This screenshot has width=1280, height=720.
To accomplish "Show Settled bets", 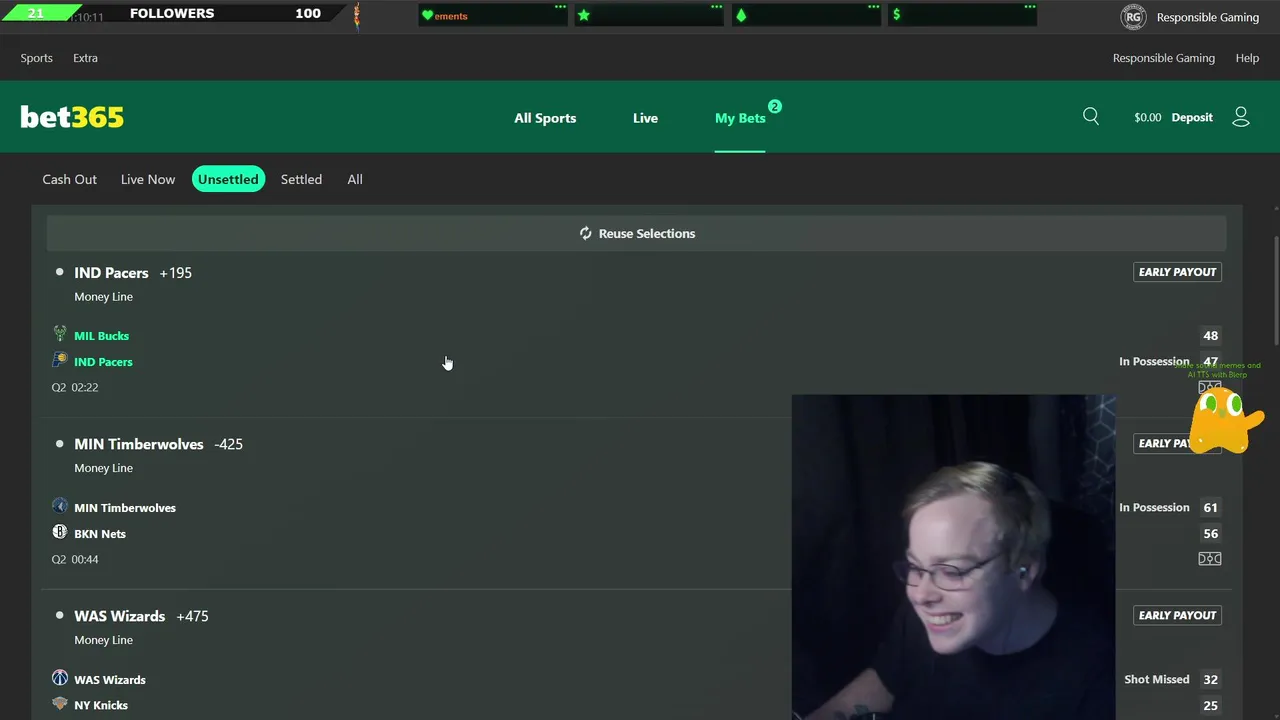I will click(x=301, y=179).
